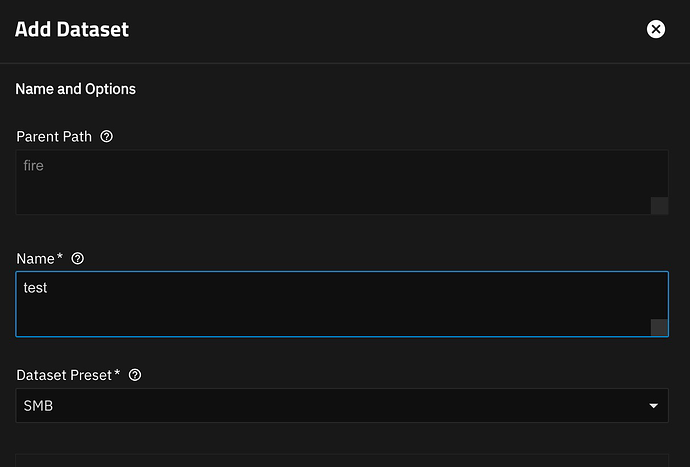Click the resize grip of the Parent Path box
690x467 pixels.
click(x=659, y=206)
